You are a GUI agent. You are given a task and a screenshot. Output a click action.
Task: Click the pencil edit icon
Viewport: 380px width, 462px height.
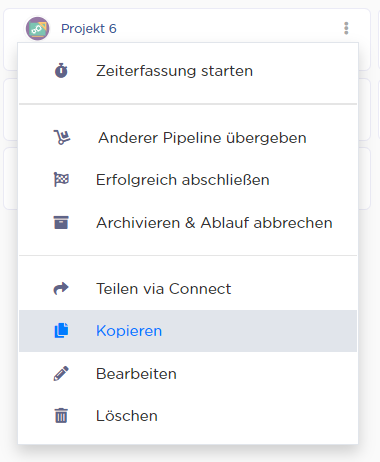[x=61, y=373]
